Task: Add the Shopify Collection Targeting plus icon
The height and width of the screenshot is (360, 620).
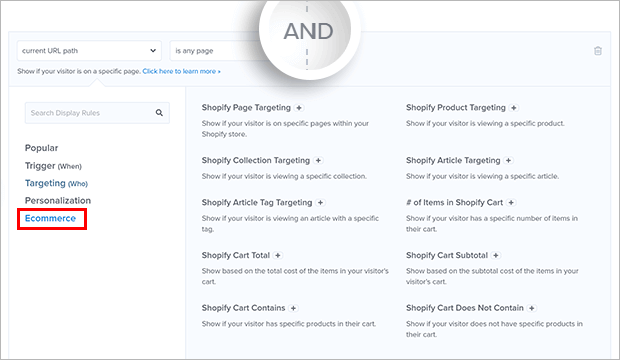Action: tap(318, 160)
